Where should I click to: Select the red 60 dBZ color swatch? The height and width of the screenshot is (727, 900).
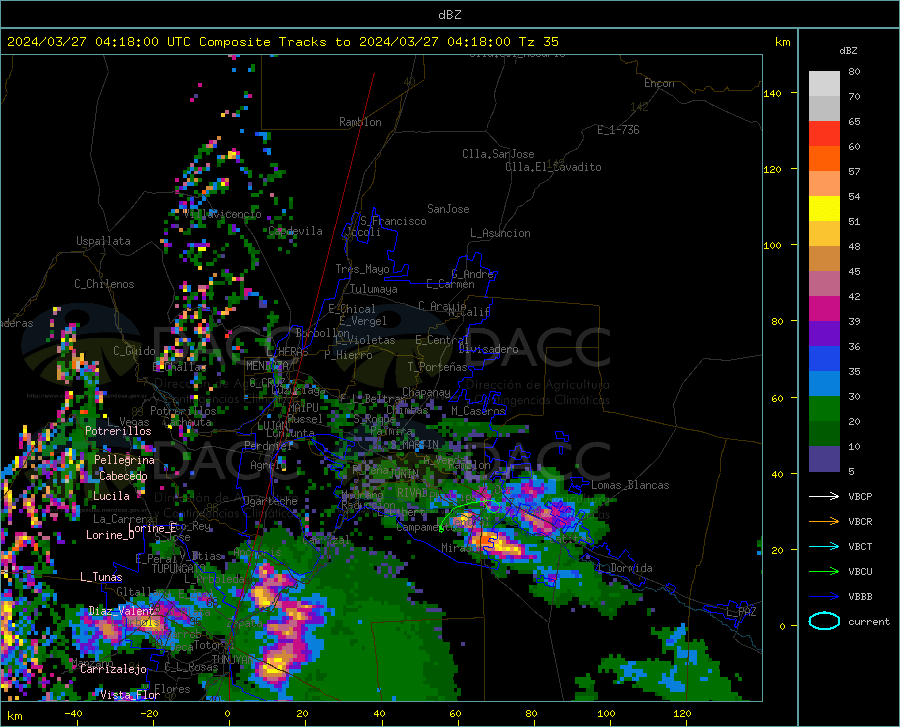point(824,134)
